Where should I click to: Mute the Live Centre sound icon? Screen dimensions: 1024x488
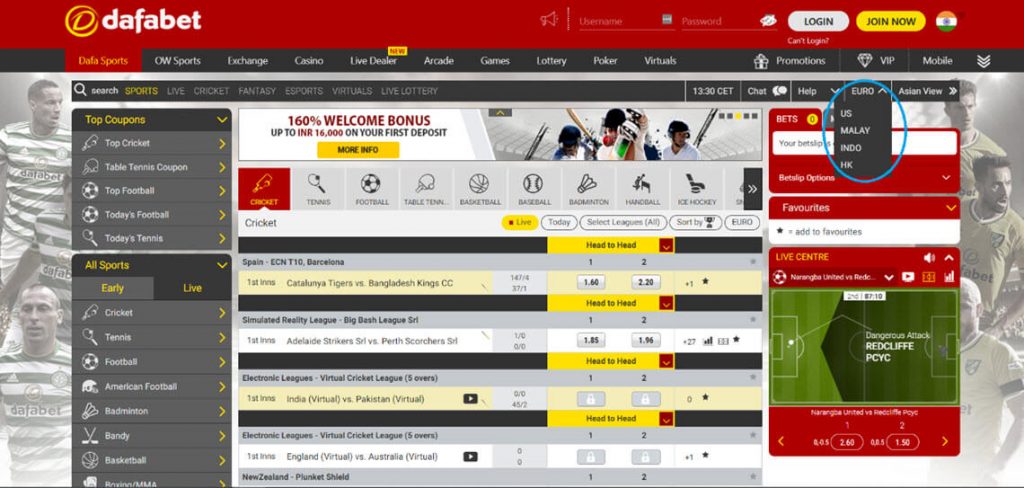tap(929, 257)
